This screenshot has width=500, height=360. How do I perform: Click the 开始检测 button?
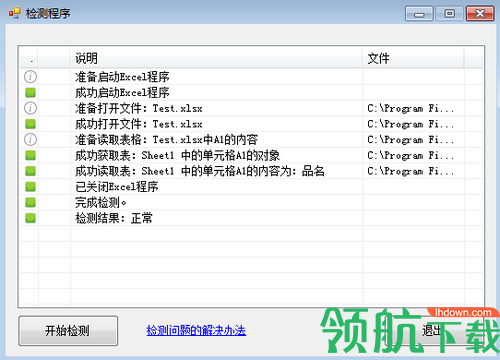(x=68, y=331)
